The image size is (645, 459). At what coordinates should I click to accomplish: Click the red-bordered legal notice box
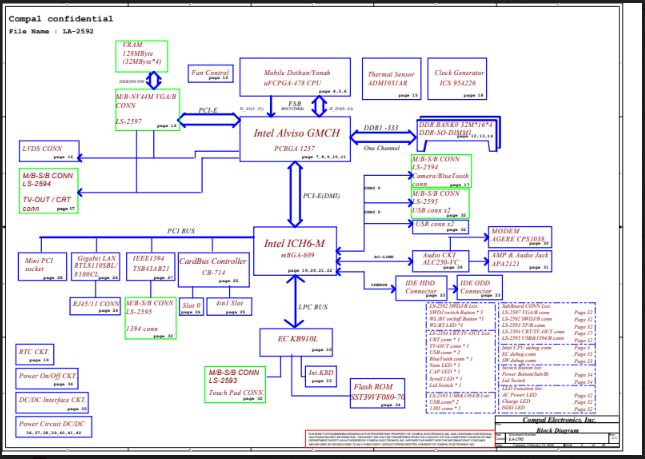coord(400,439)
